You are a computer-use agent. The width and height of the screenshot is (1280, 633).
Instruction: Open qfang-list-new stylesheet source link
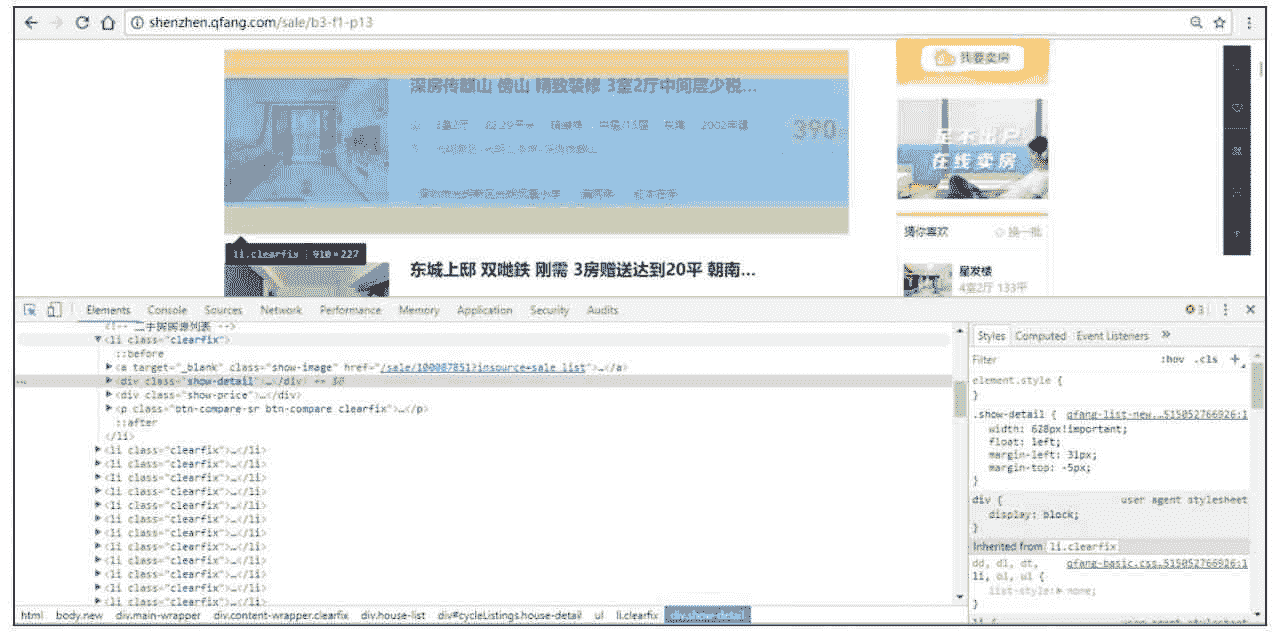pos(1156,414)
